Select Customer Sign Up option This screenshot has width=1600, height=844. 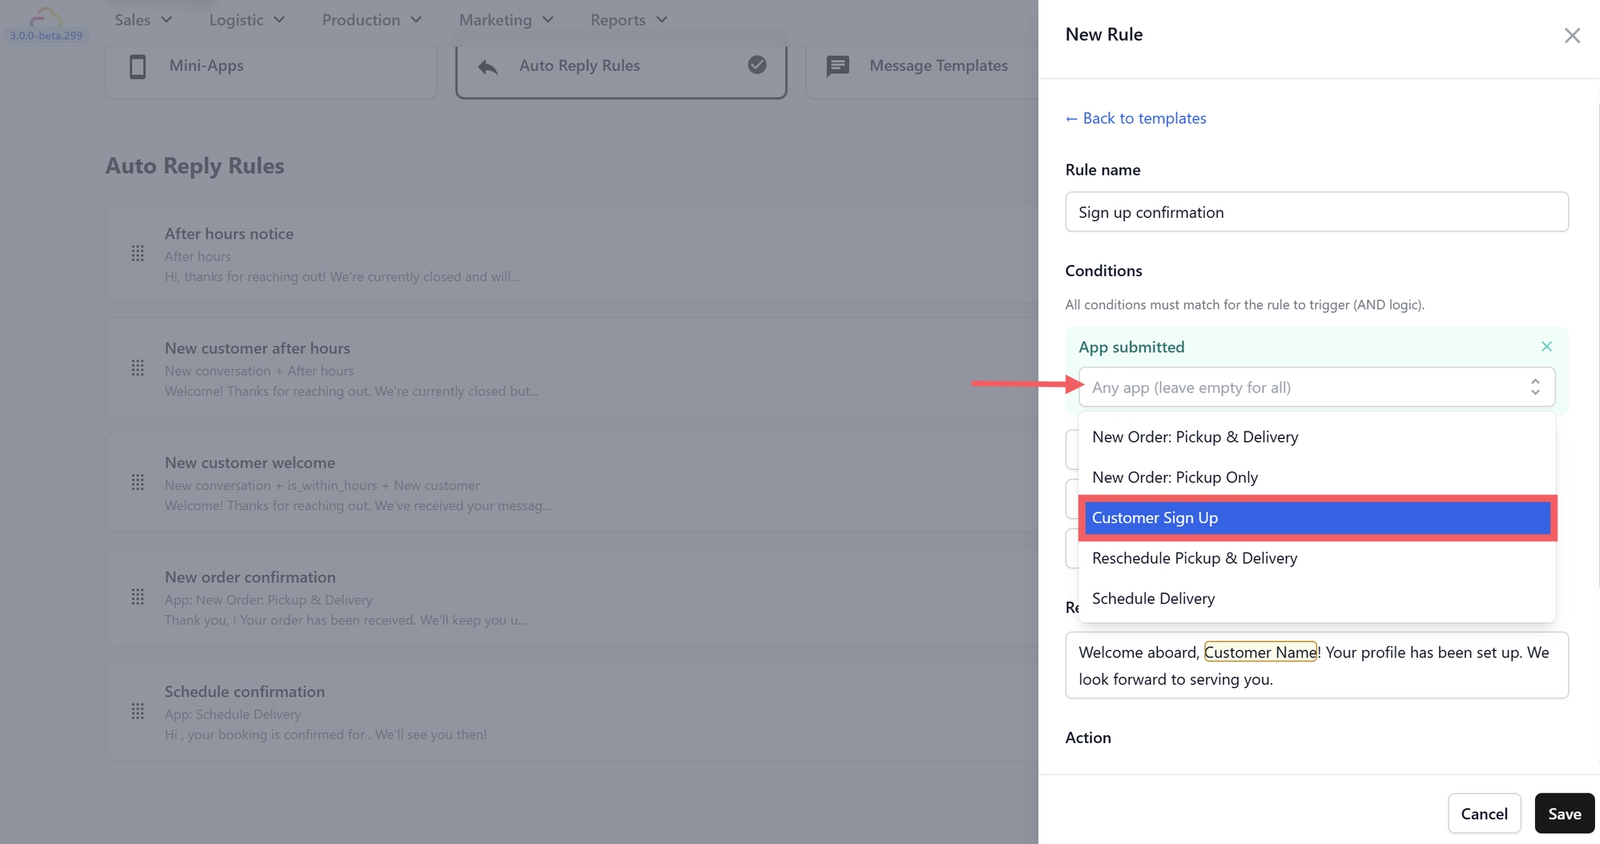click(1316, 518)
